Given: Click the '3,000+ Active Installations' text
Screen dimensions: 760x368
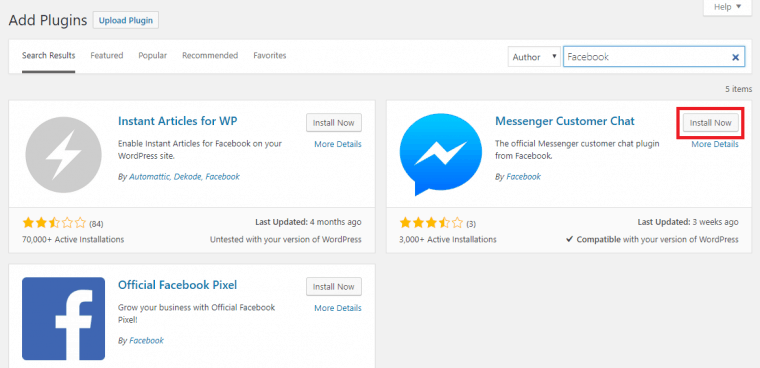Looking at the screenshot, I should 448,240.
